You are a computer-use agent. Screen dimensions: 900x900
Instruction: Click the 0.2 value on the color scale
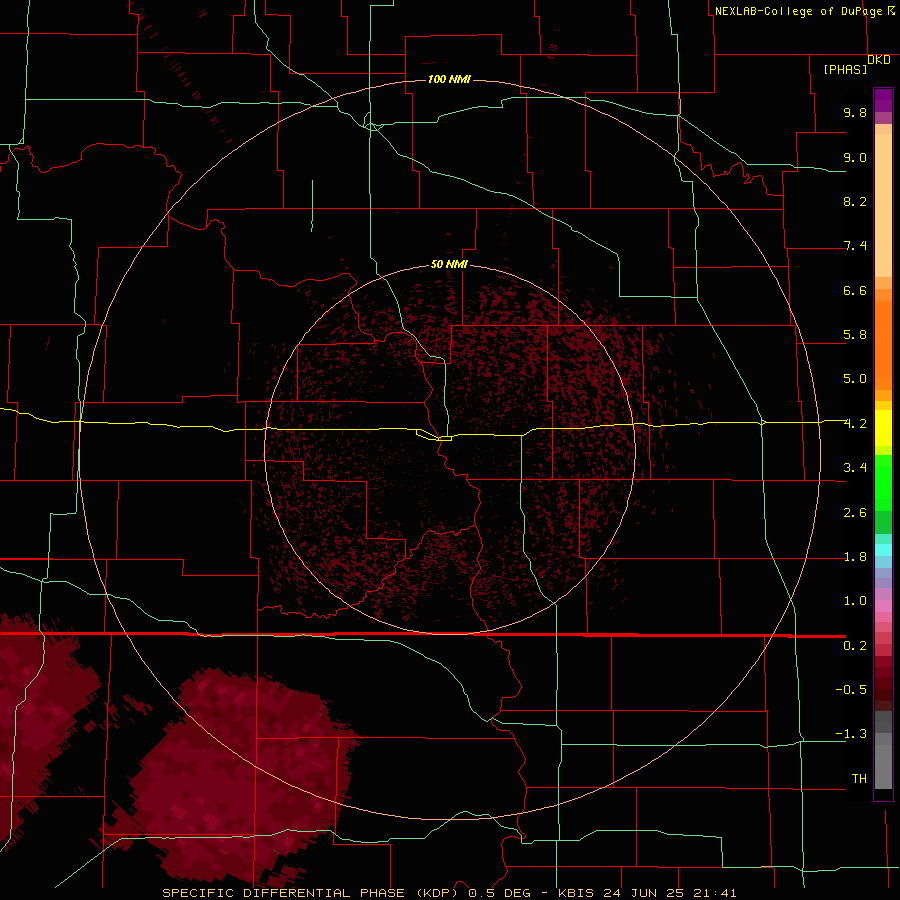(855, 646)
